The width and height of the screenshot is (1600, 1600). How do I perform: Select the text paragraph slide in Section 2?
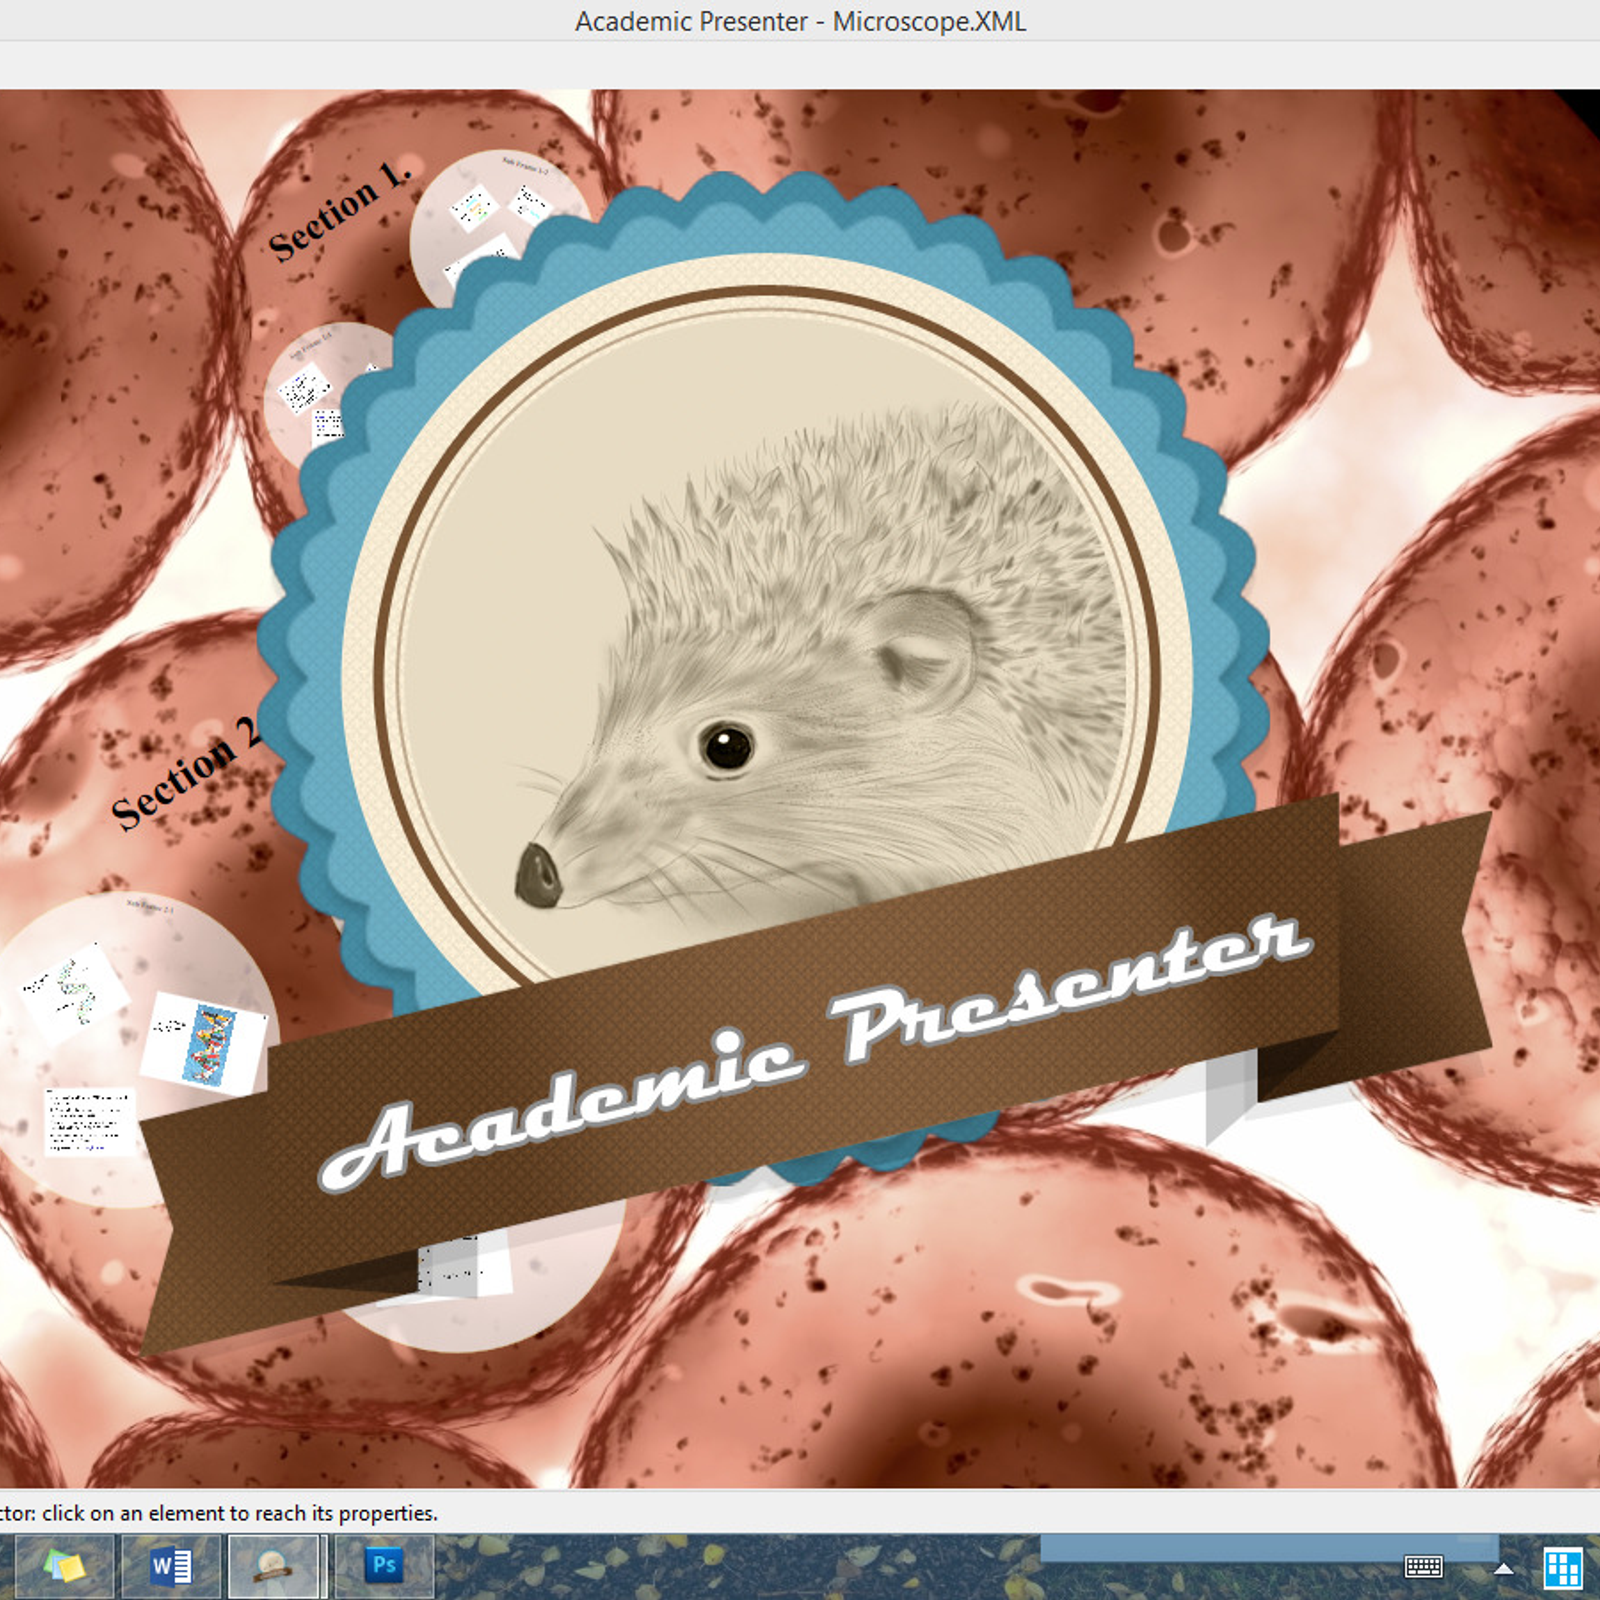tap(90, 1121)
